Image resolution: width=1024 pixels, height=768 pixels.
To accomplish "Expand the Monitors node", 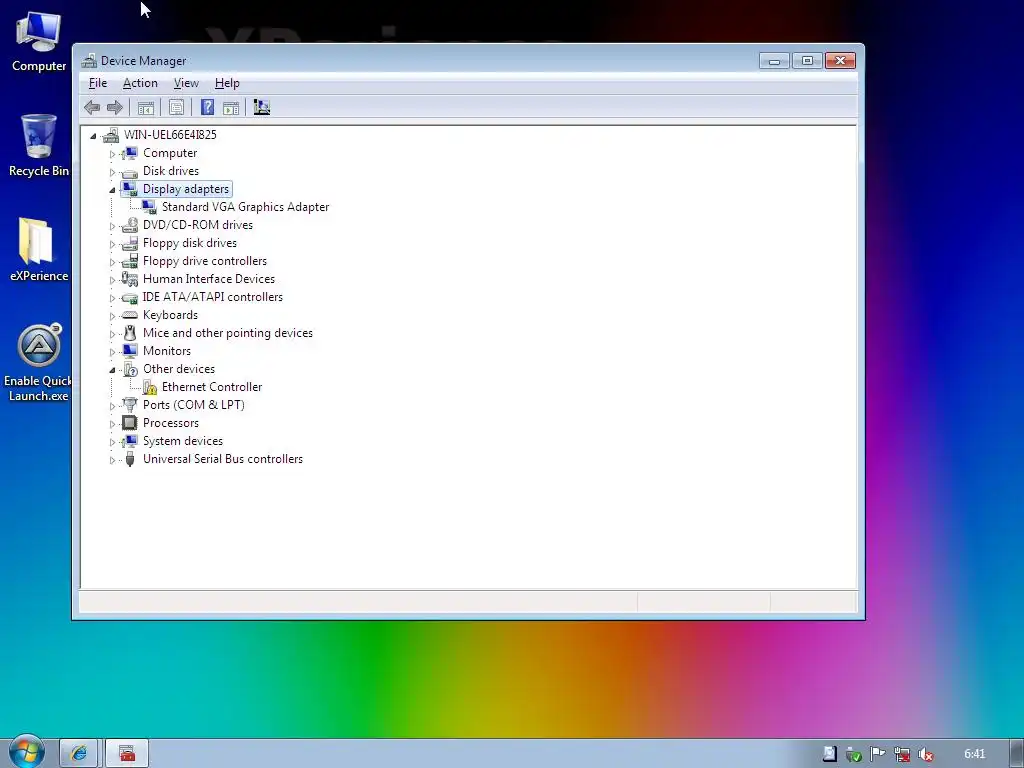I will pos(112,352).
